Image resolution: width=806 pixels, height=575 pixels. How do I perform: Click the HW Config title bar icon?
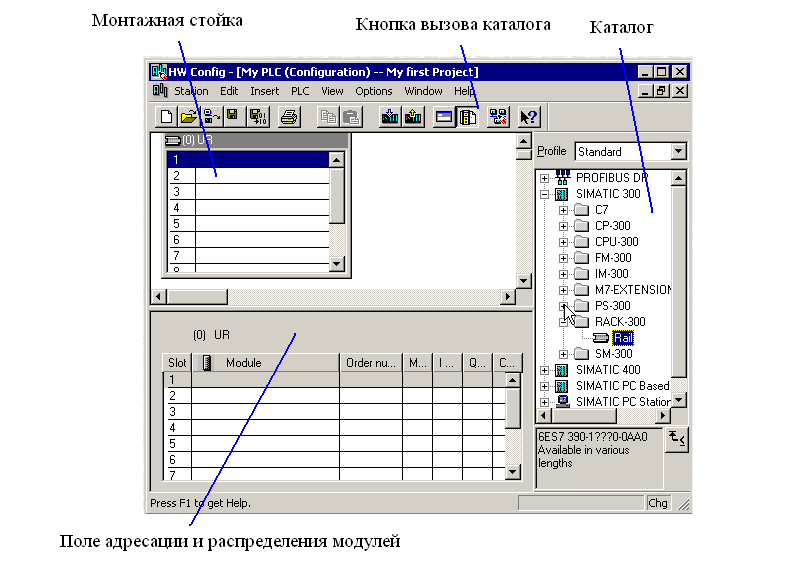[x=159, y=72]
